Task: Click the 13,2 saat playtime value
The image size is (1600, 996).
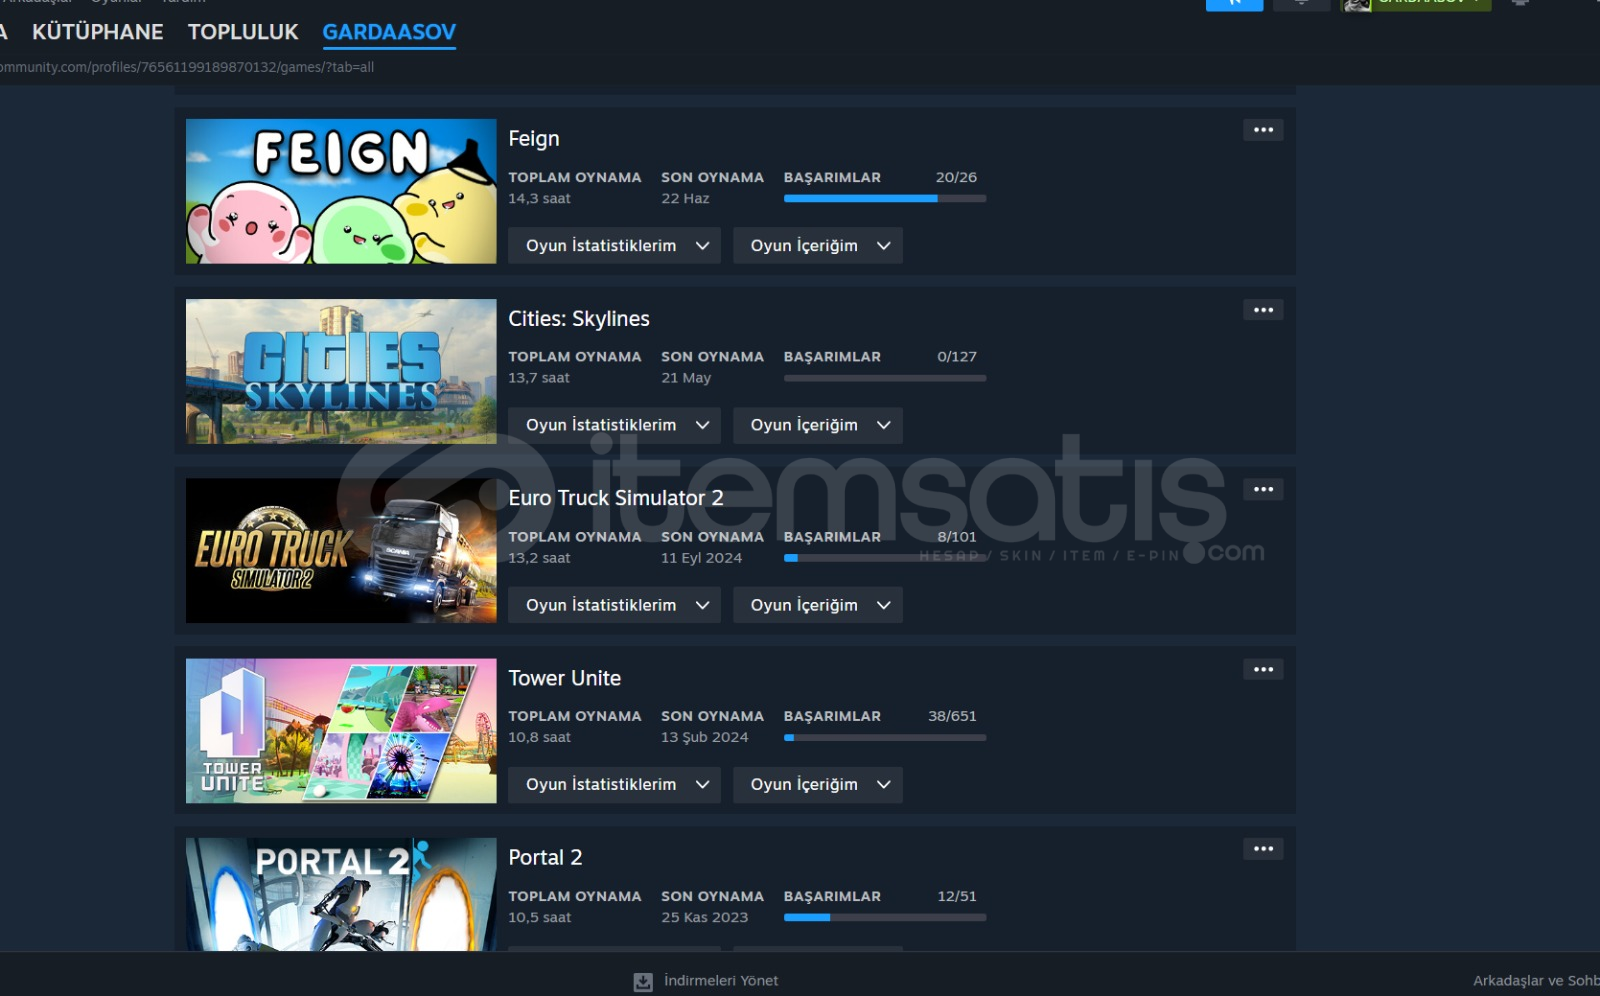Action: [x=539, y=558]
